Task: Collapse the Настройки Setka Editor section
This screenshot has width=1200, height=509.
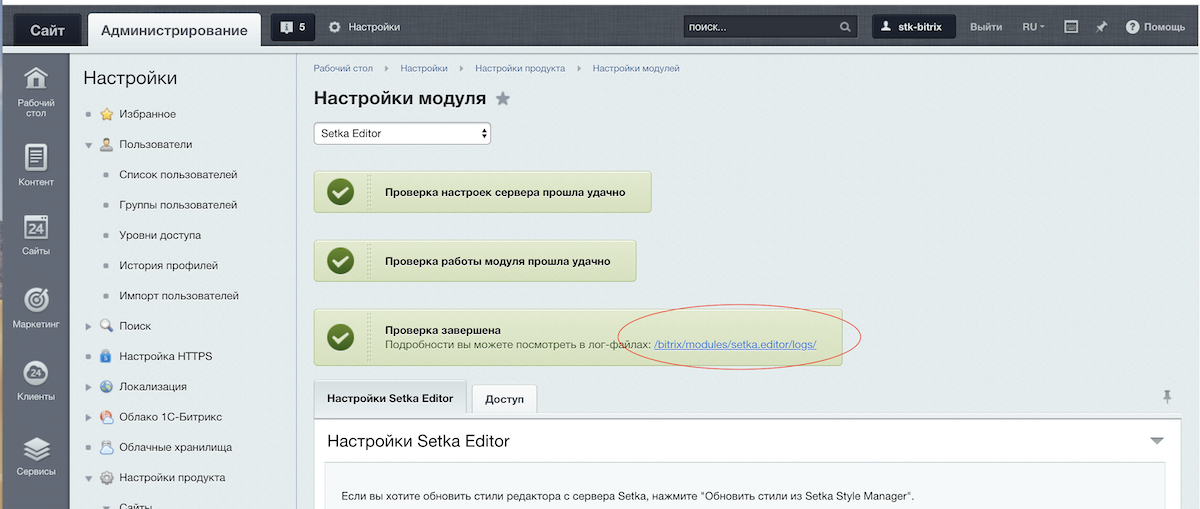Action: tap(1157, 441)
